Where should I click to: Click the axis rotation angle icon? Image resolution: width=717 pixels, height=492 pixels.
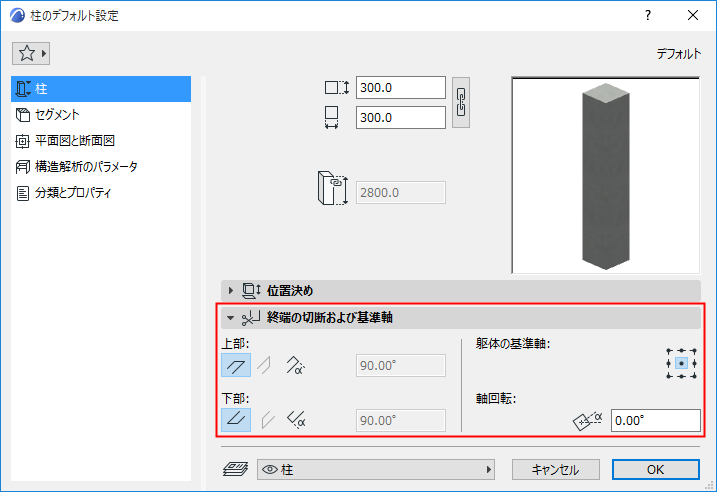pyautogui.click(x=588, y=420)
